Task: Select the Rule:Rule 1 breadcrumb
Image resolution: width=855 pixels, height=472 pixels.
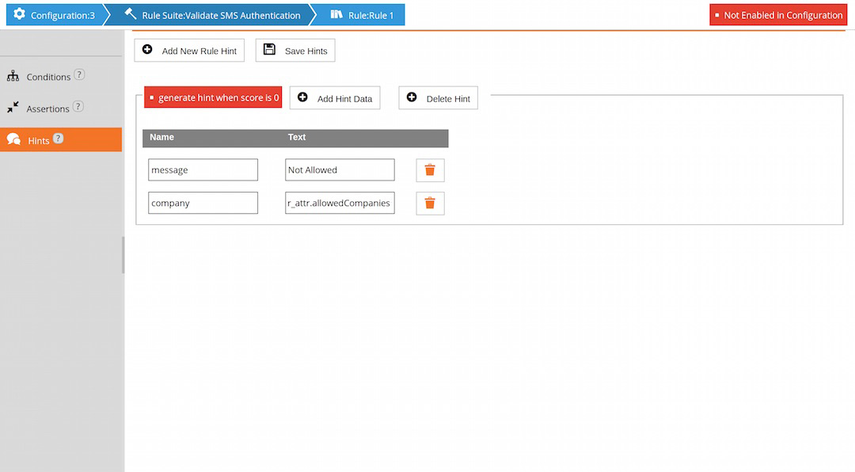Action: [362, 15]
